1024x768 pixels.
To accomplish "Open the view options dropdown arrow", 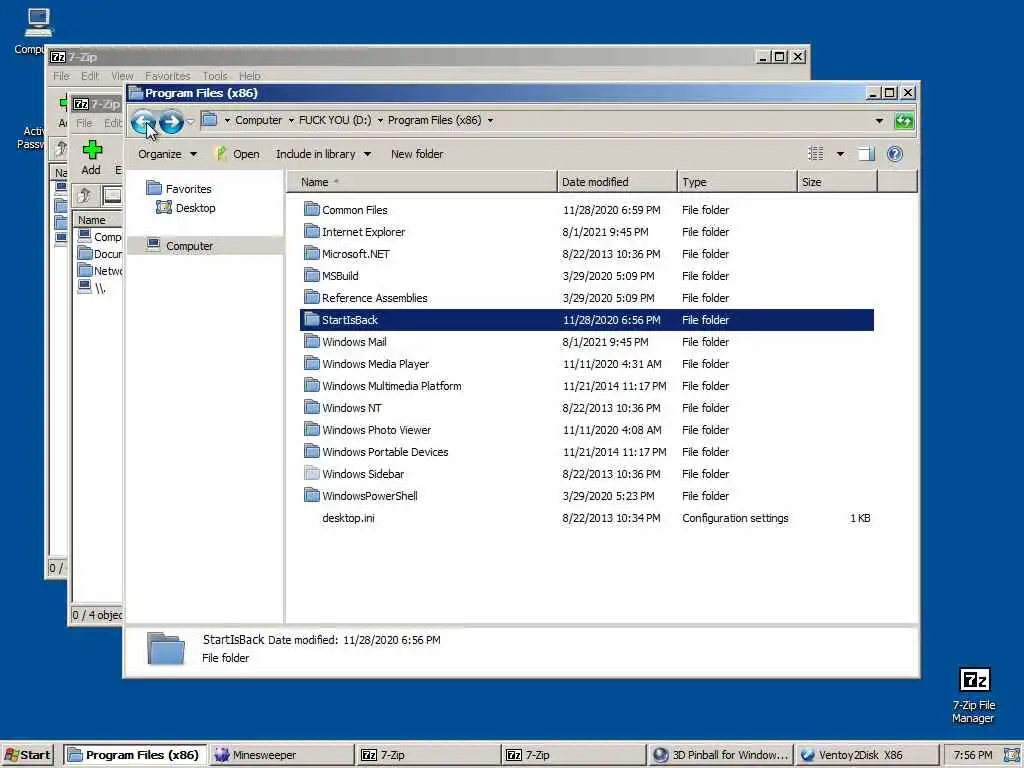I will tap(840, 154).
